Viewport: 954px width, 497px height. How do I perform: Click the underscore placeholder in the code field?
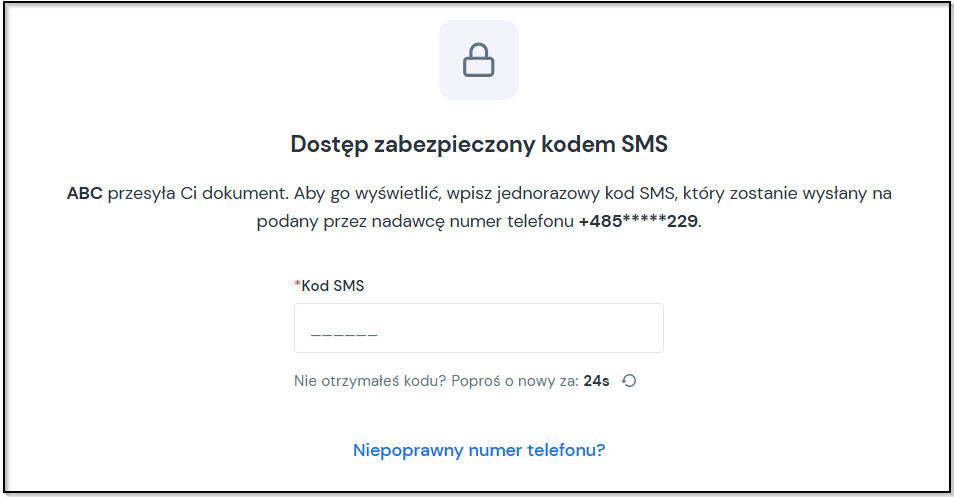(344, 335)
